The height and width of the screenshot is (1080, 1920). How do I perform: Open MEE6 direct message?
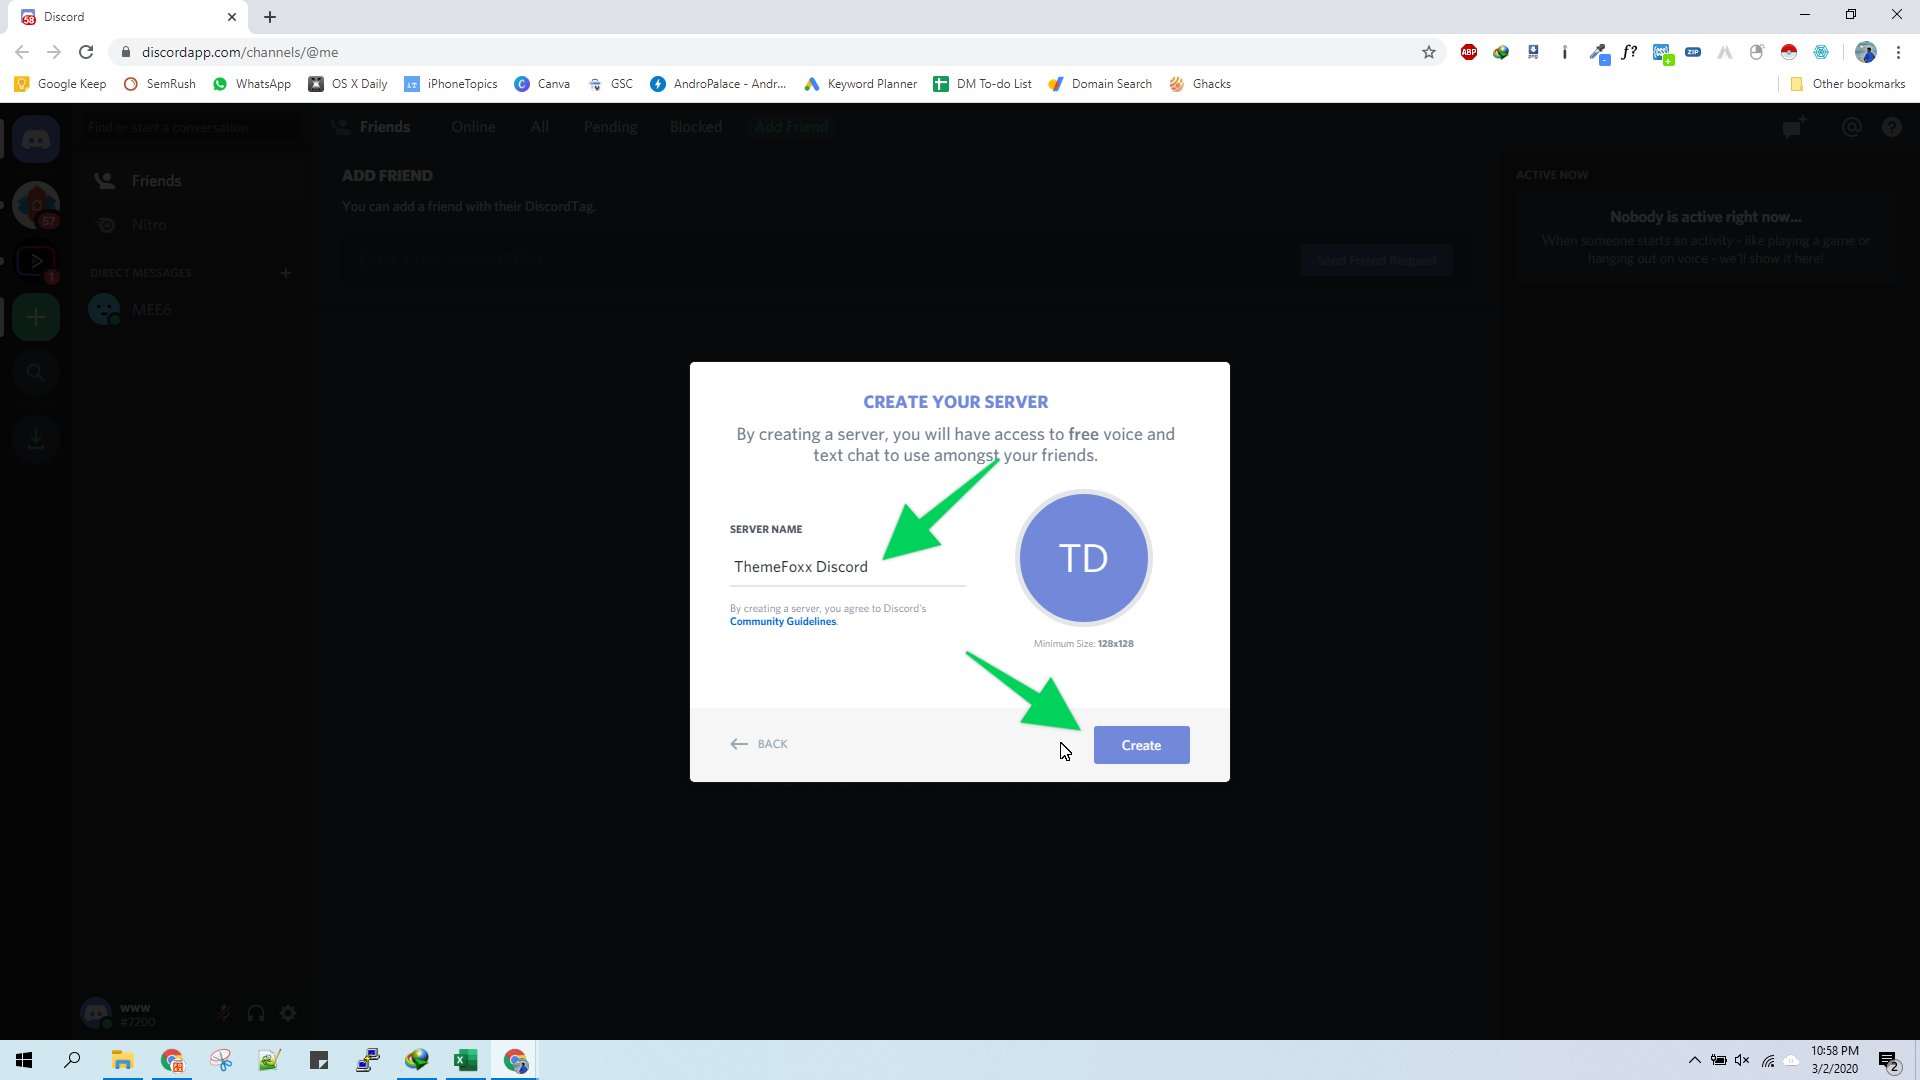[191, 310]
